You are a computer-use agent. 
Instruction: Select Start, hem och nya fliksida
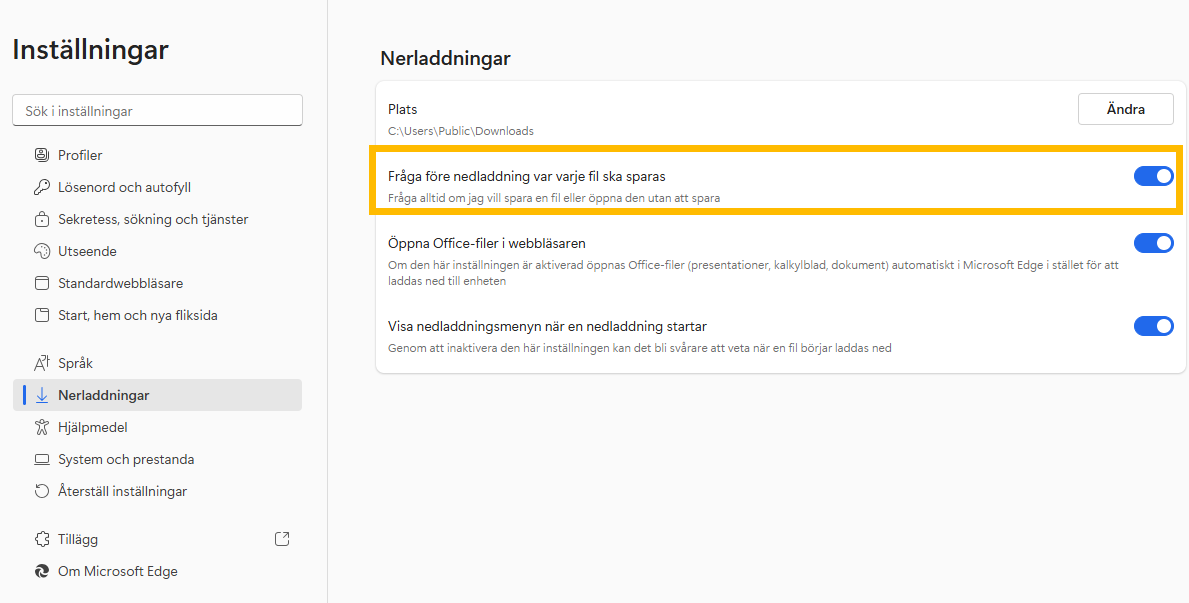(x=137, y=315)
